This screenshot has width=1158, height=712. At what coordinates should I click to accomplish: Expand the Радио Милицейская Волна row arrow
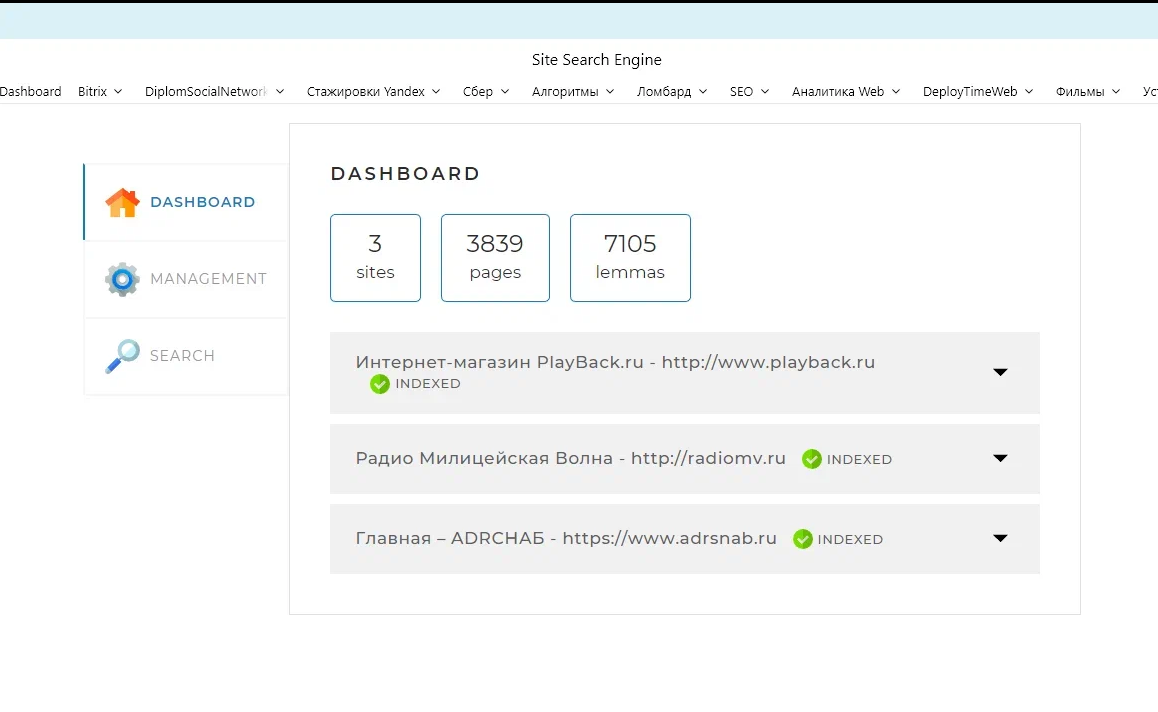1000,459
